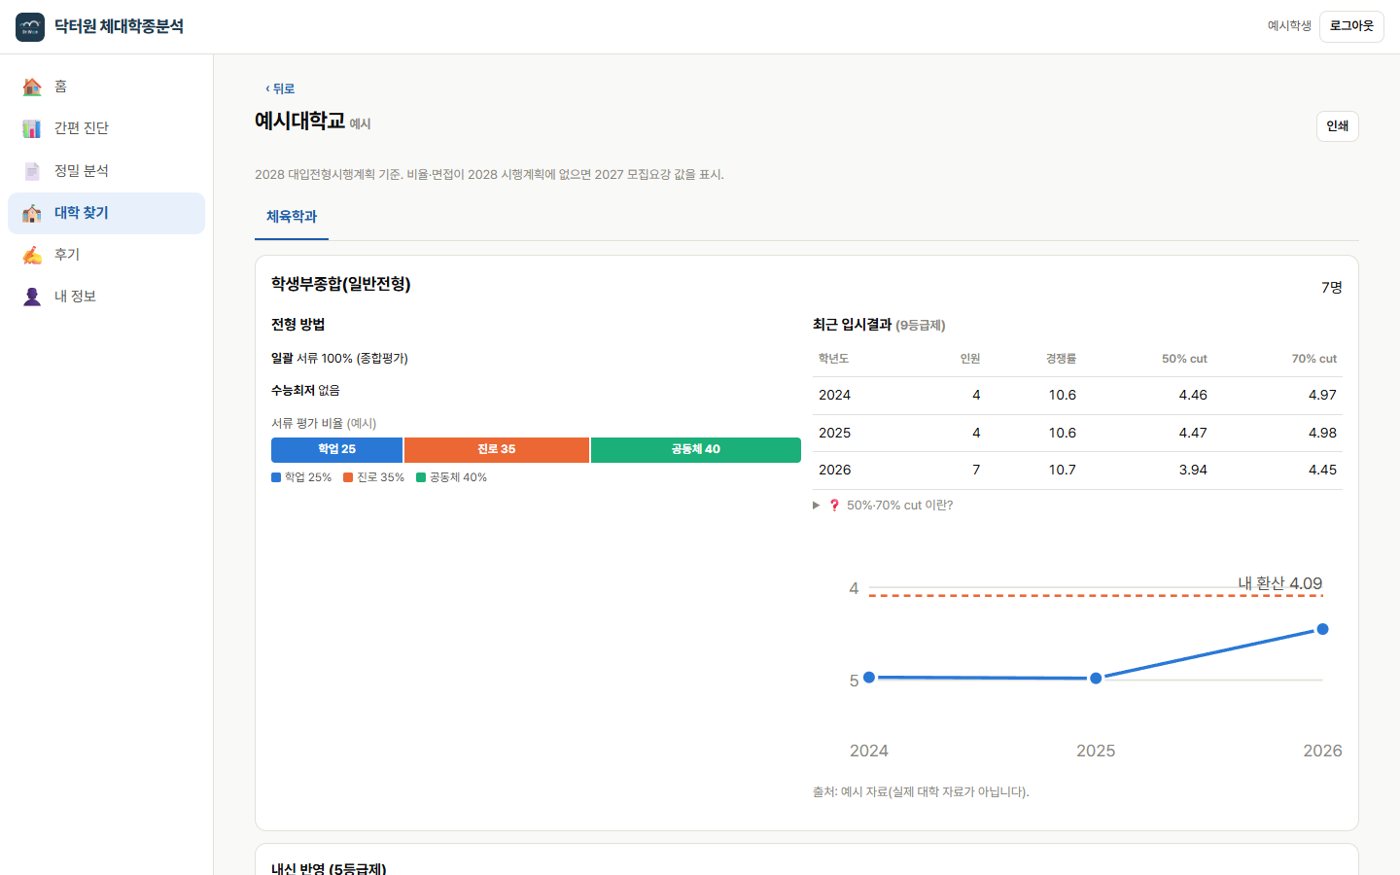Click the house icon beside 홈

click(32, 86)
